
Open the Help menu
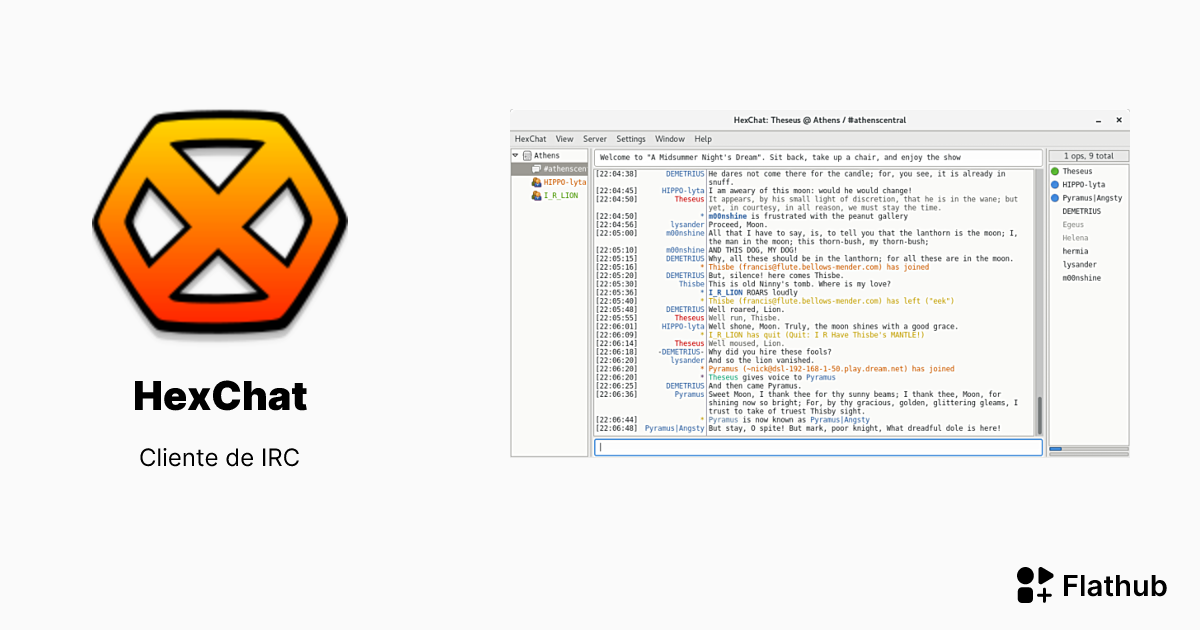coord(703,139)
